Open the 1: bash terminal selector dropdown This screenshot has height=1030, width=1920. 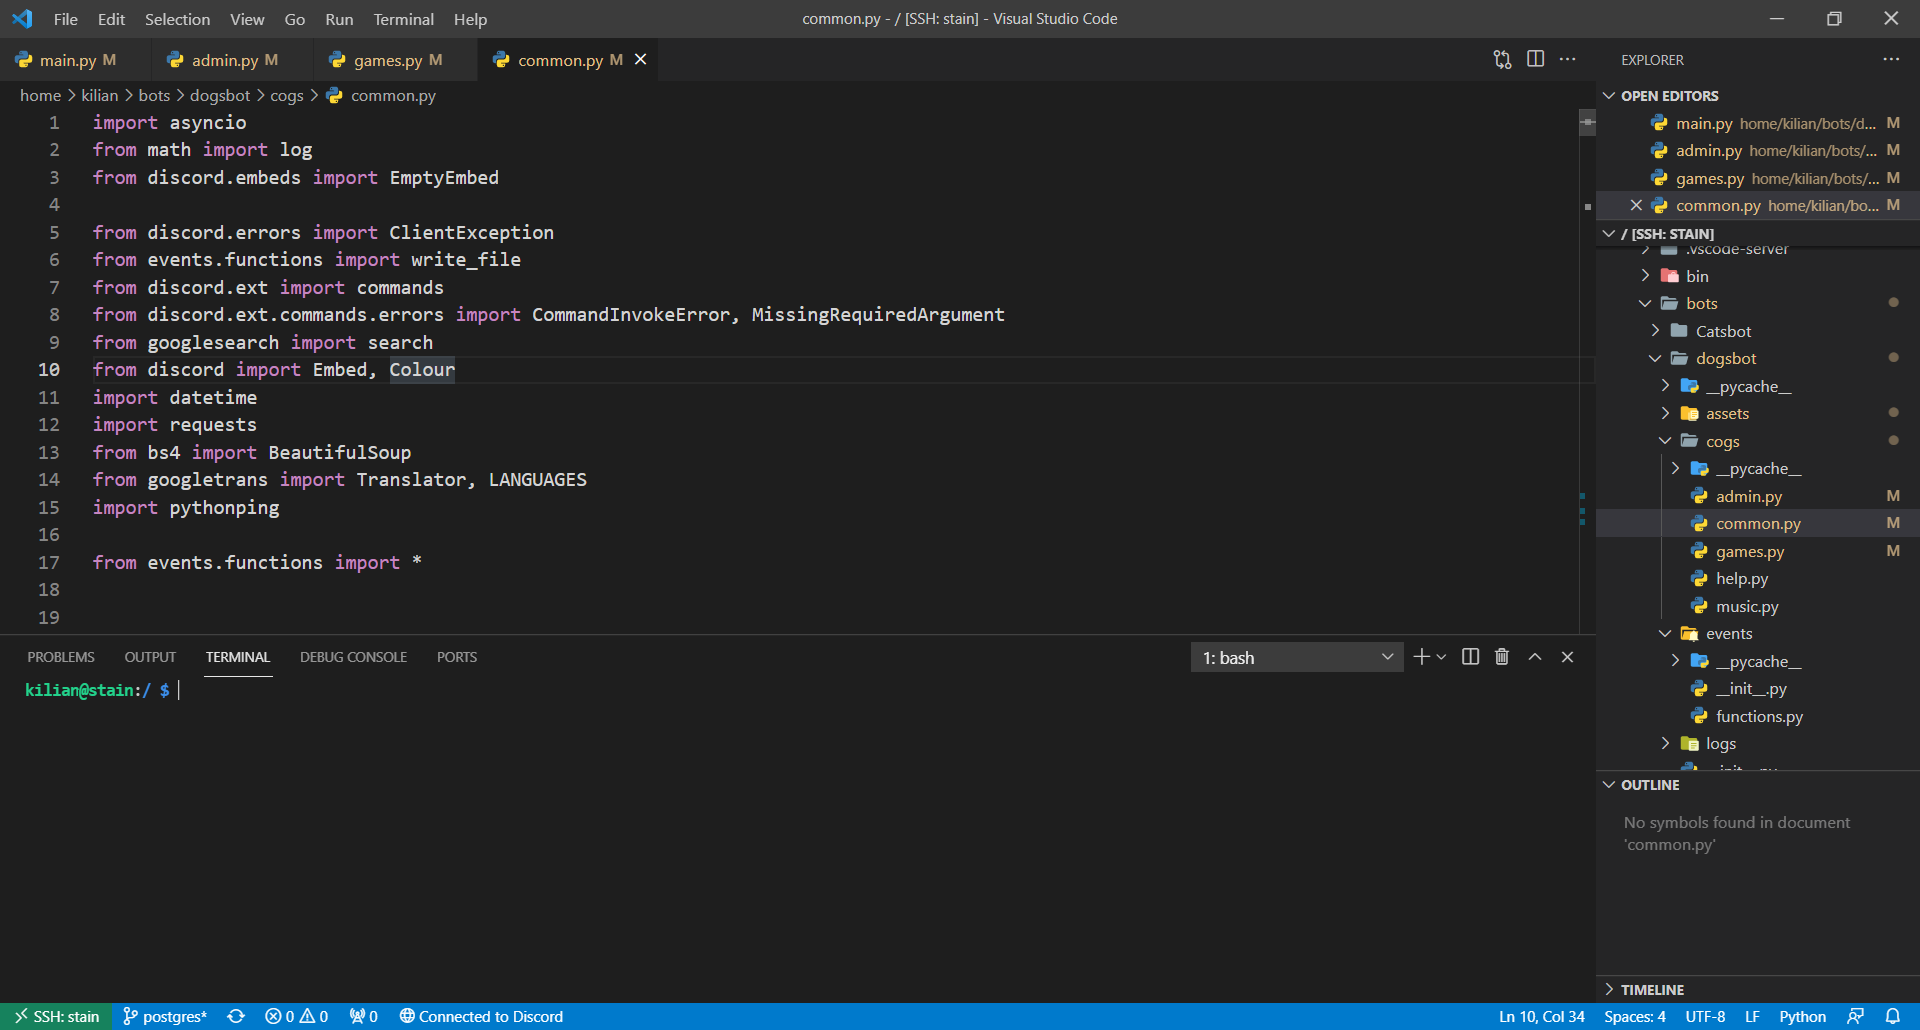(x=1296, y=657)
